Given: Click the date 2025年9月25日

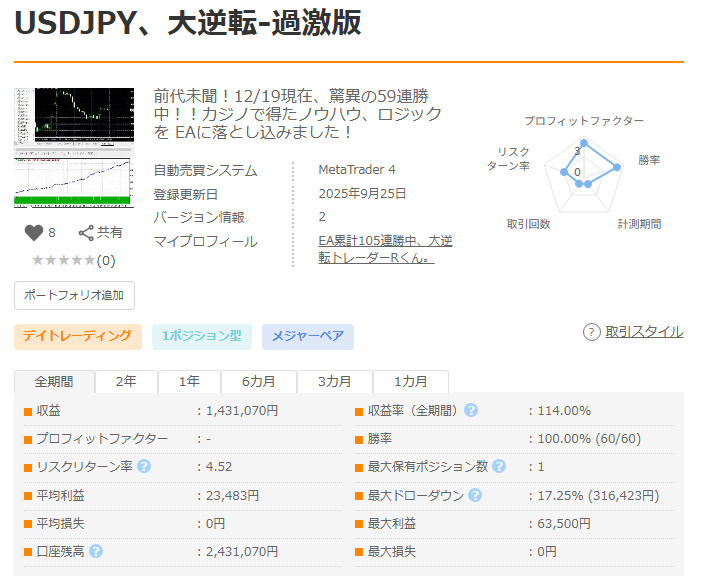Looking at the screenshot, I should tap(363, 194).
